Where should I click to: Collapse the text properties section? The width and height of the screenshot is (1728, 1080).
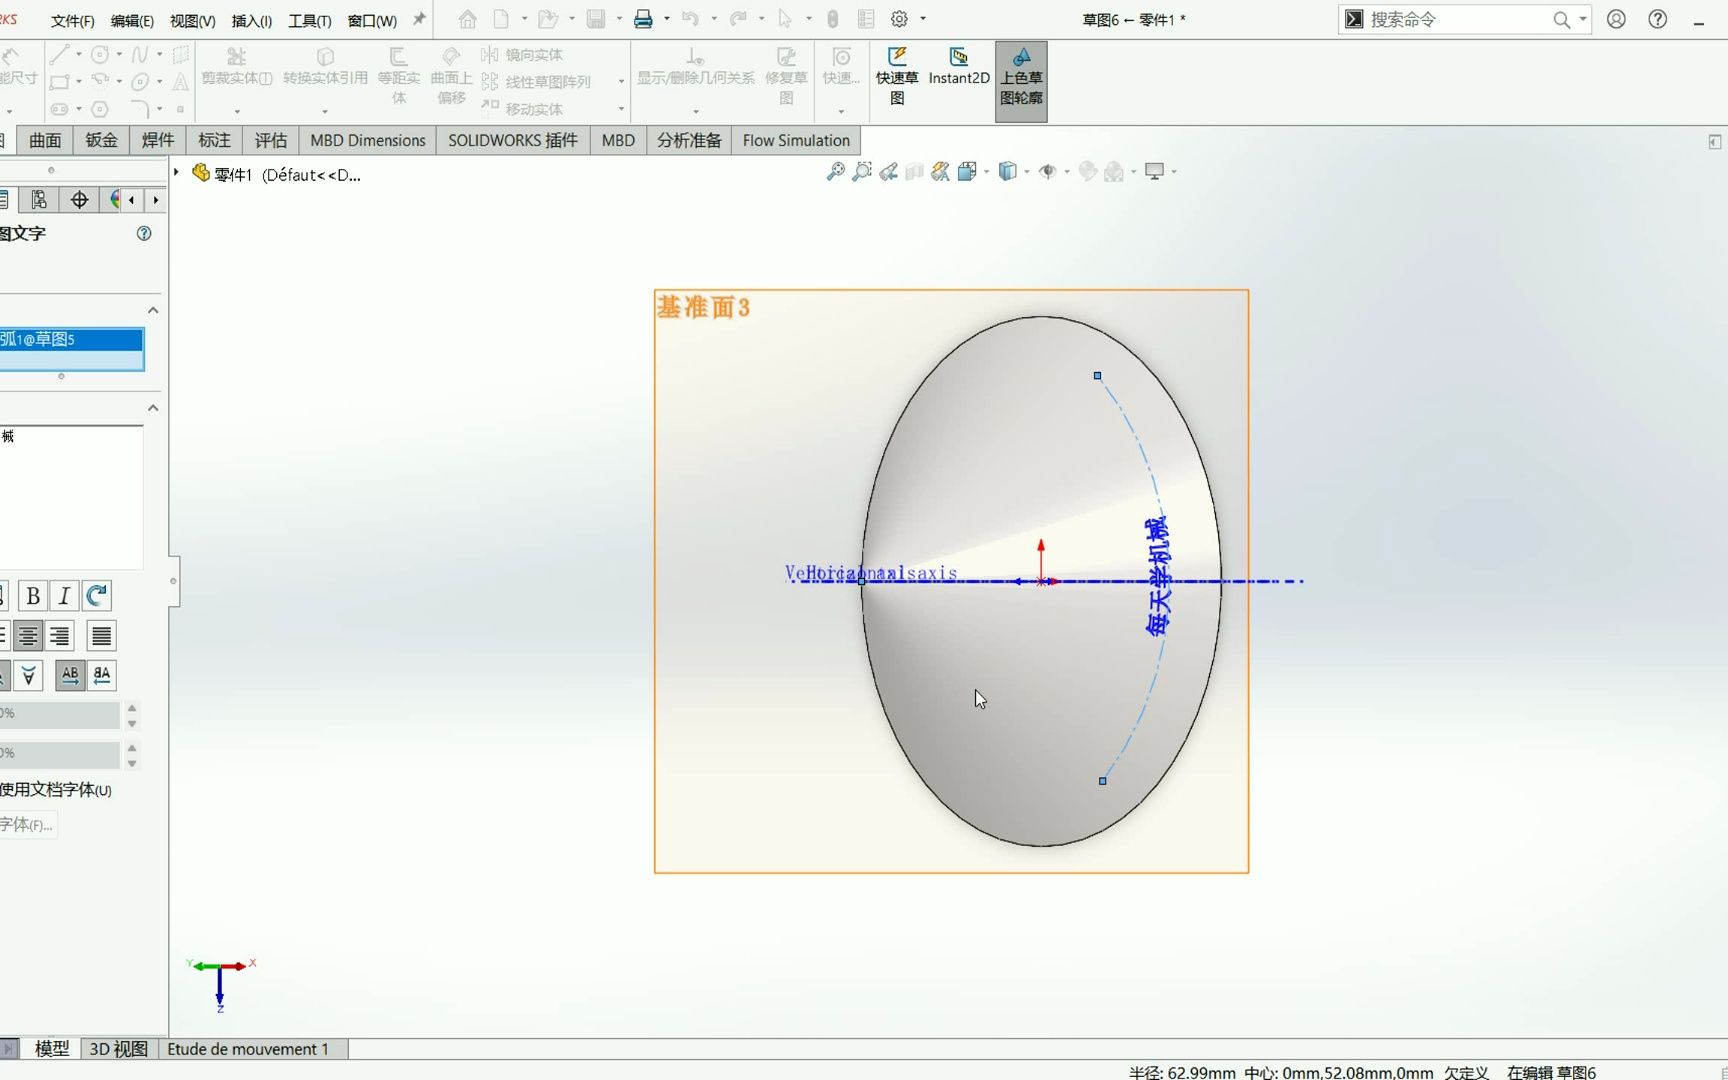153,407
